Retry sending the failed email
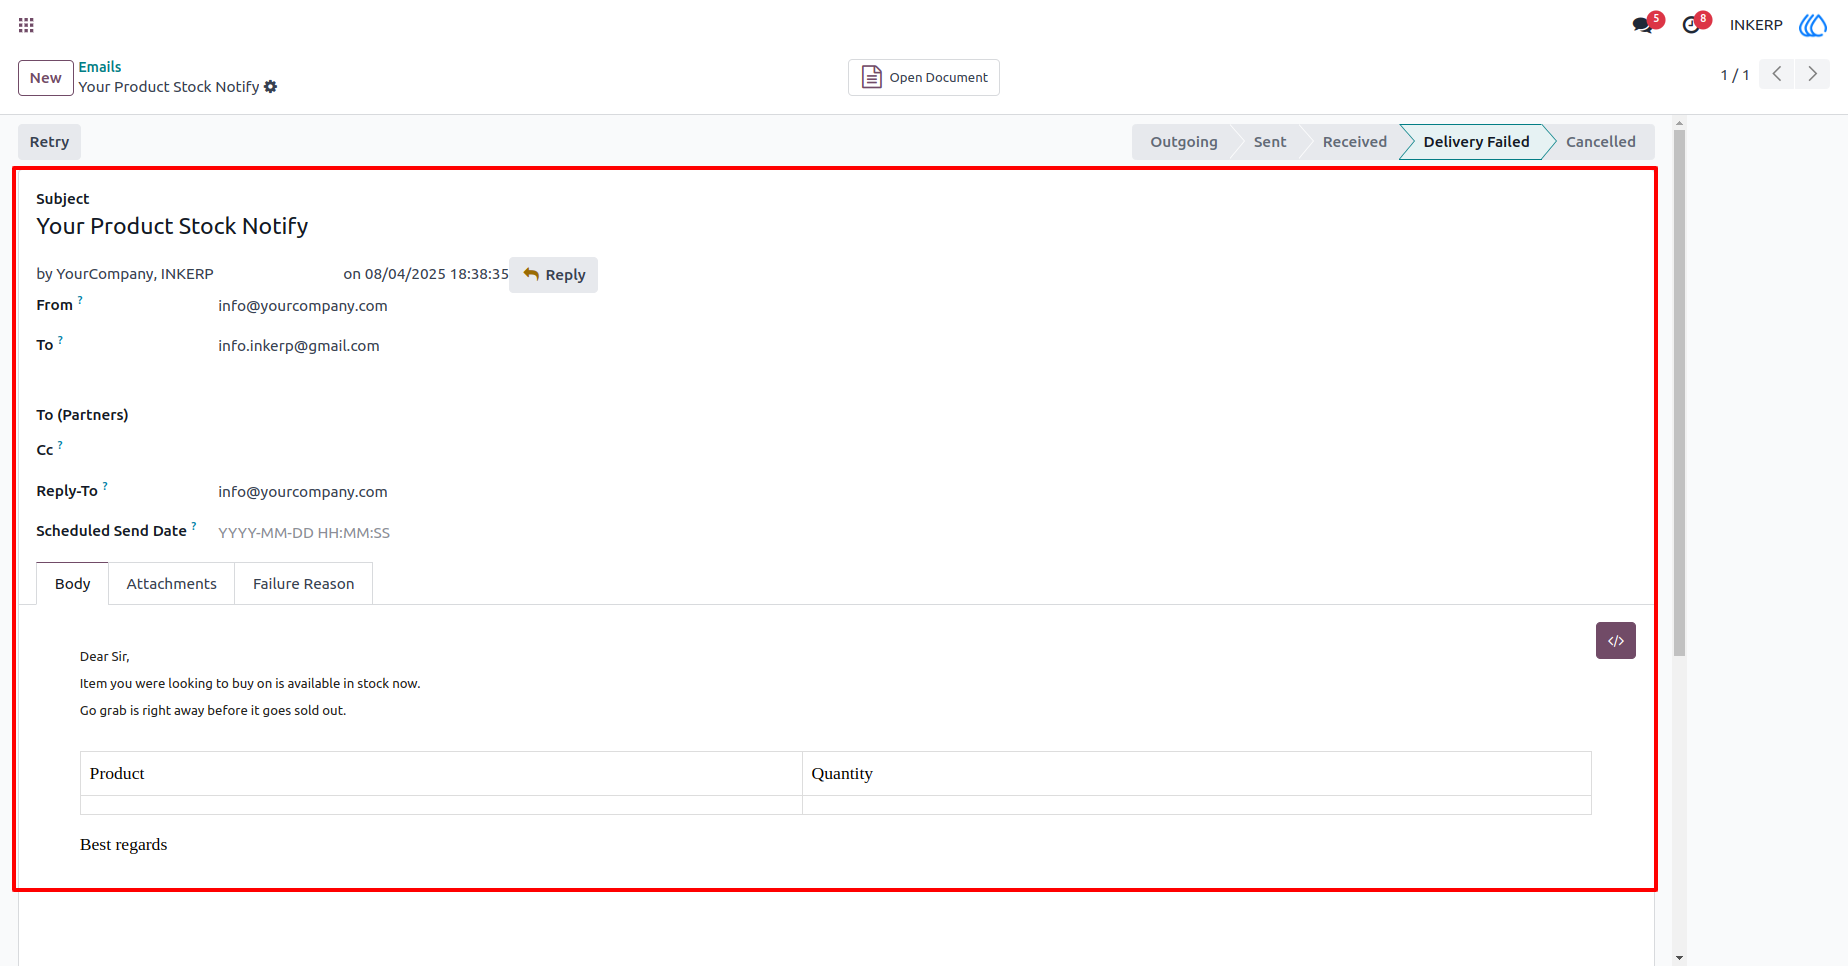Viewport: 1848px width, 966px height. pos(50,142)
